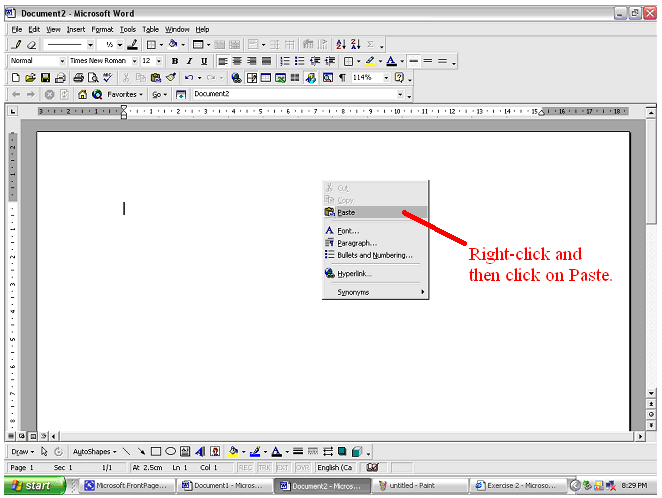Click the drawing Fill Color bucket
The image size is (662, 498).
pos(233,452)
